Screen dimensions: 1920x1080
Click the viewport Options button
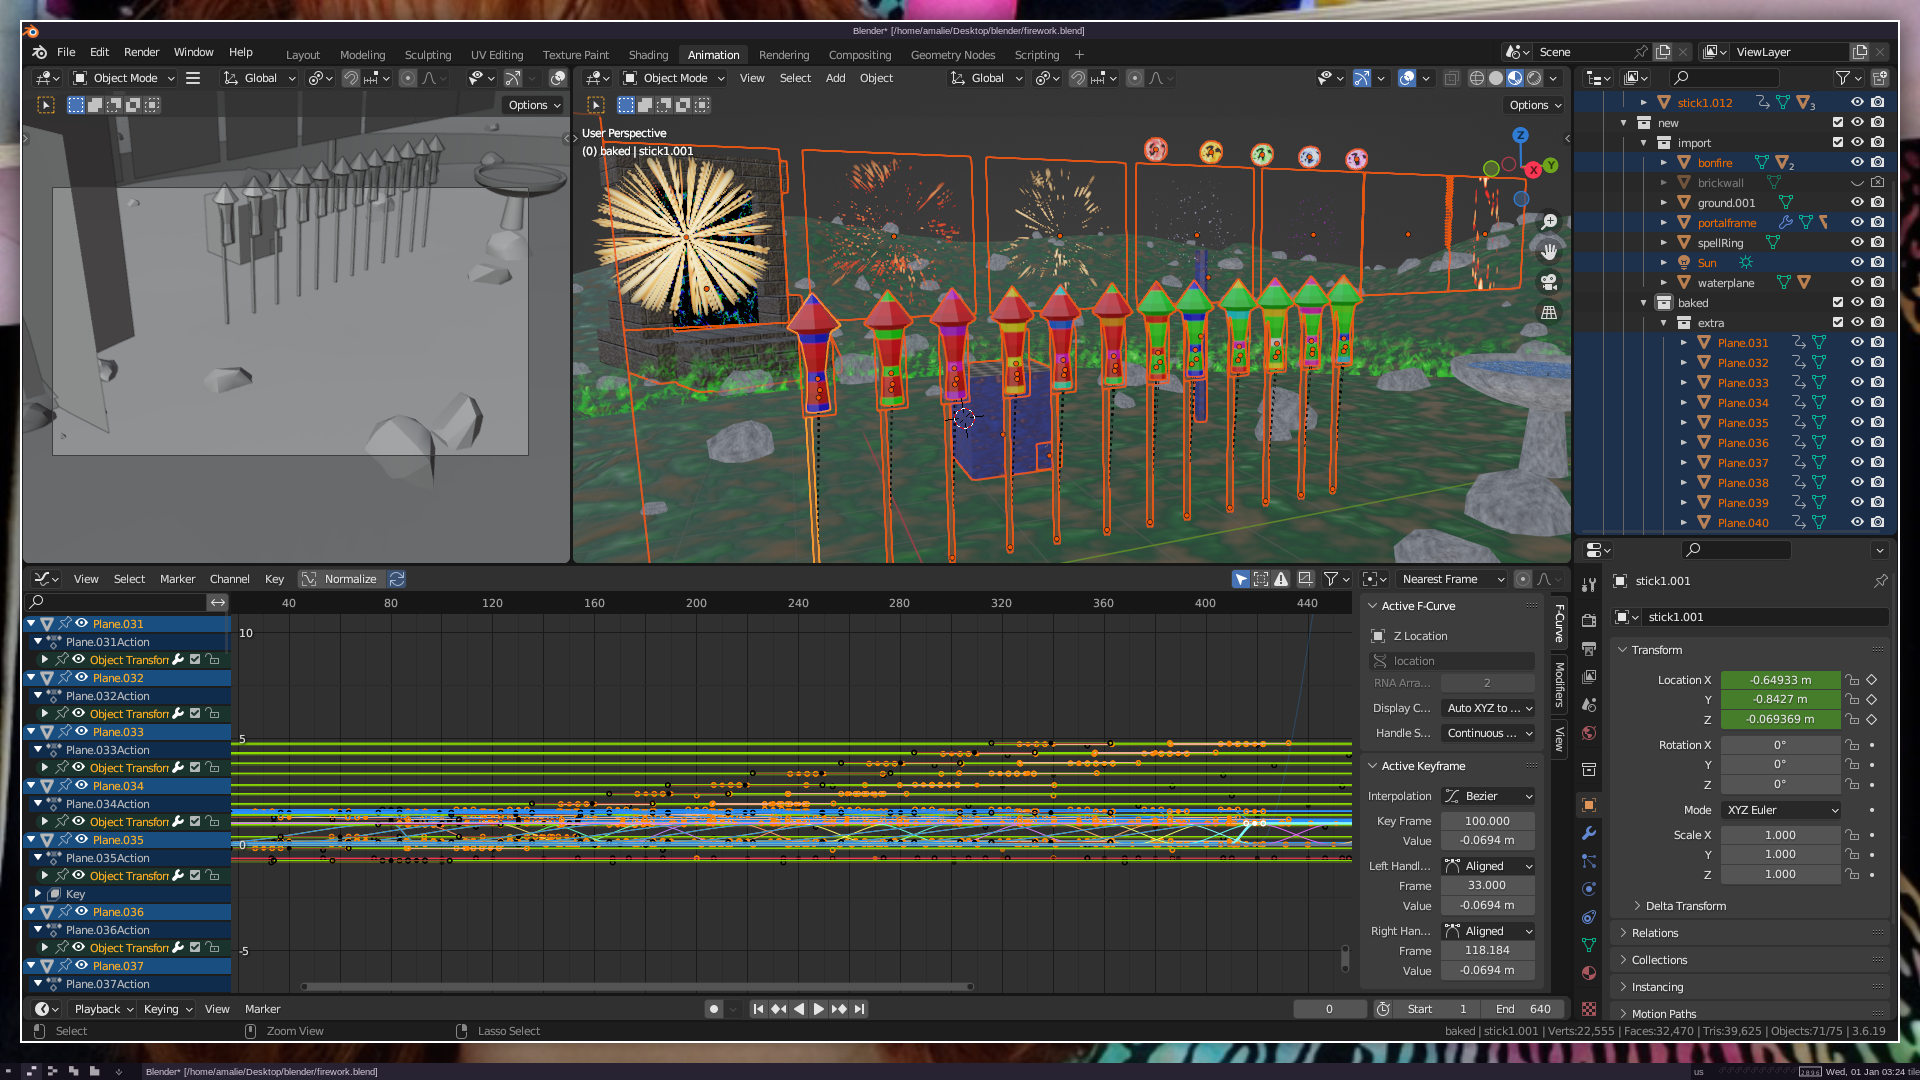coord(1534,105)
